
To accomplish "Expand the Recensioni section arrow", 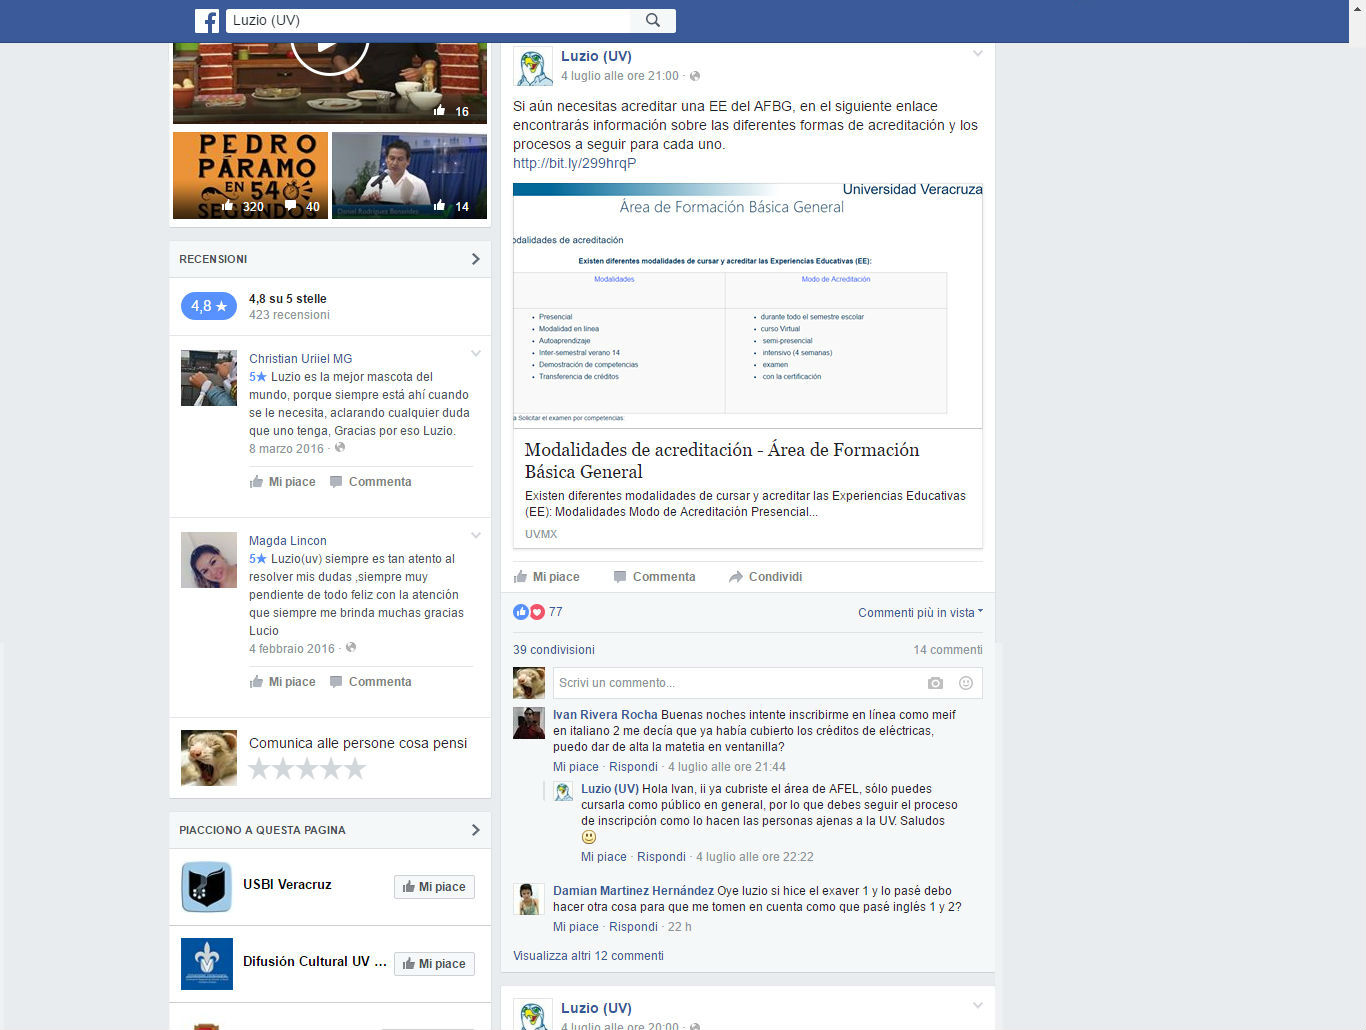I will 475,259.
